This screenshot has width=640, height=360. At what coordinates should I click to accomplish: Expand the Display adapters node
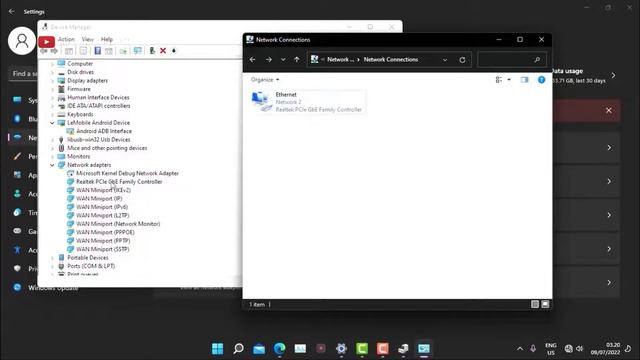pos(52,81)
